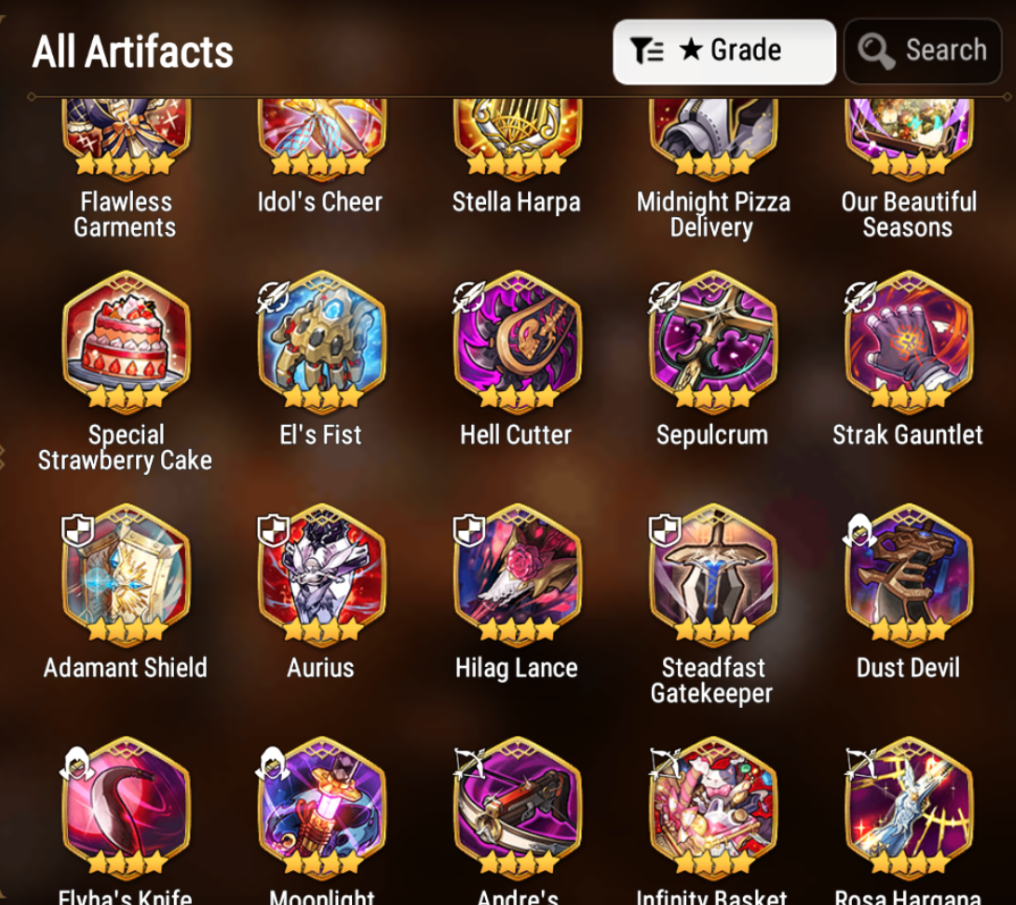Select the Special Strawberry Cake artifact
Image resolution: width=1016 pixels, height=905 pixels.
point(126,343)
